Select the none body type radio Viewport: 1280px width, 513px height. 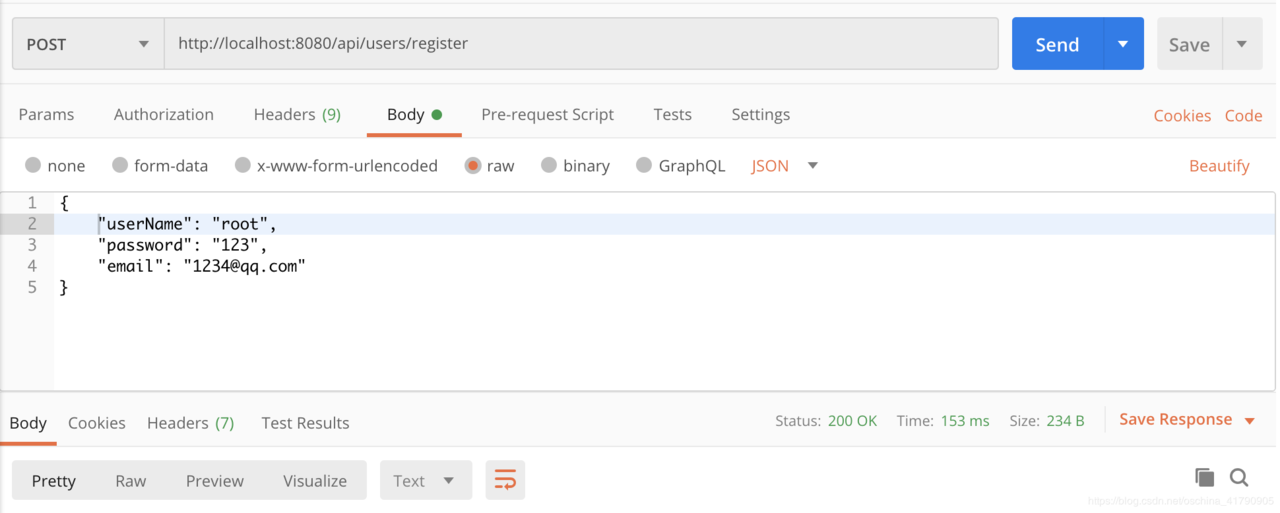[x=33, y=165]
